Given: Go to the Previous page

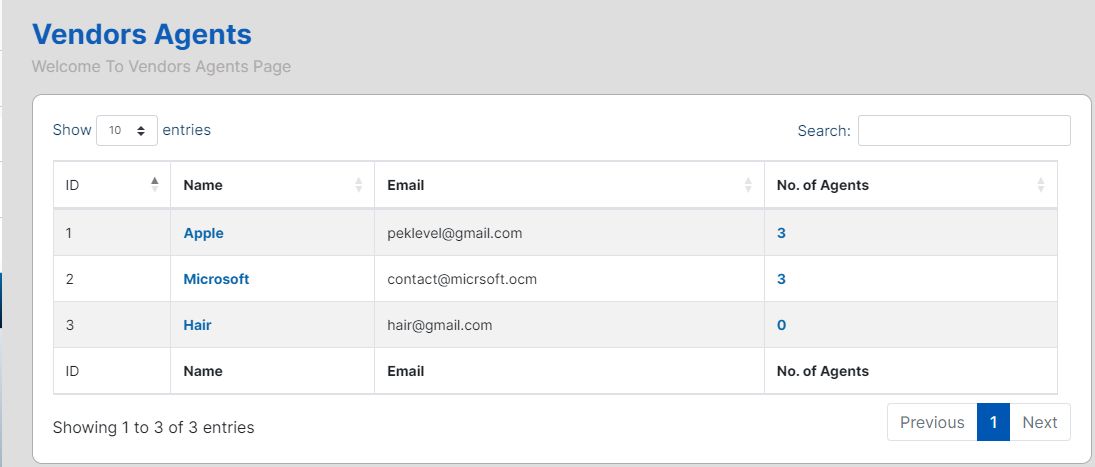Looking at the screenshot, I should point(931,422).
